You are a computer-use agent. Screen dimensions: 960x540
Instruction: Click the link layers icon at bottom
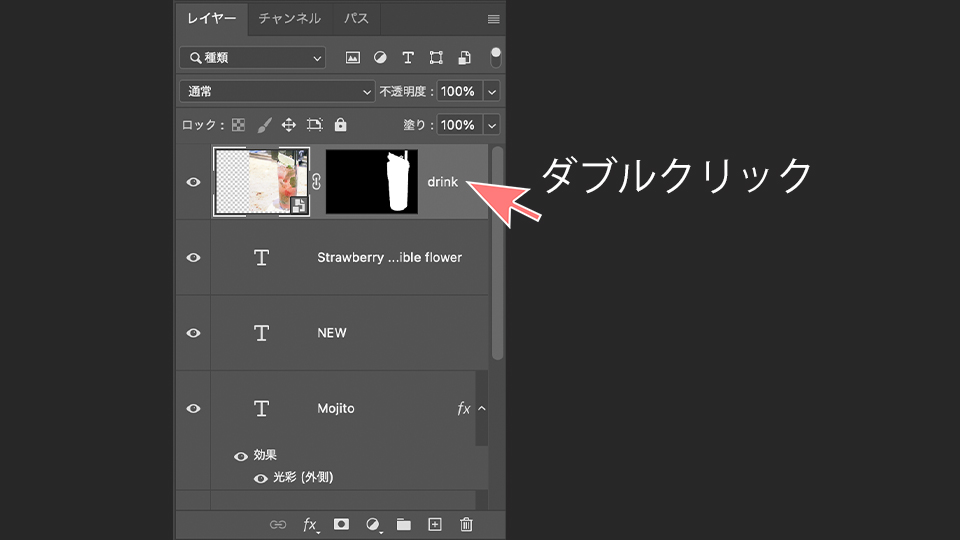[x=278, y=525]
